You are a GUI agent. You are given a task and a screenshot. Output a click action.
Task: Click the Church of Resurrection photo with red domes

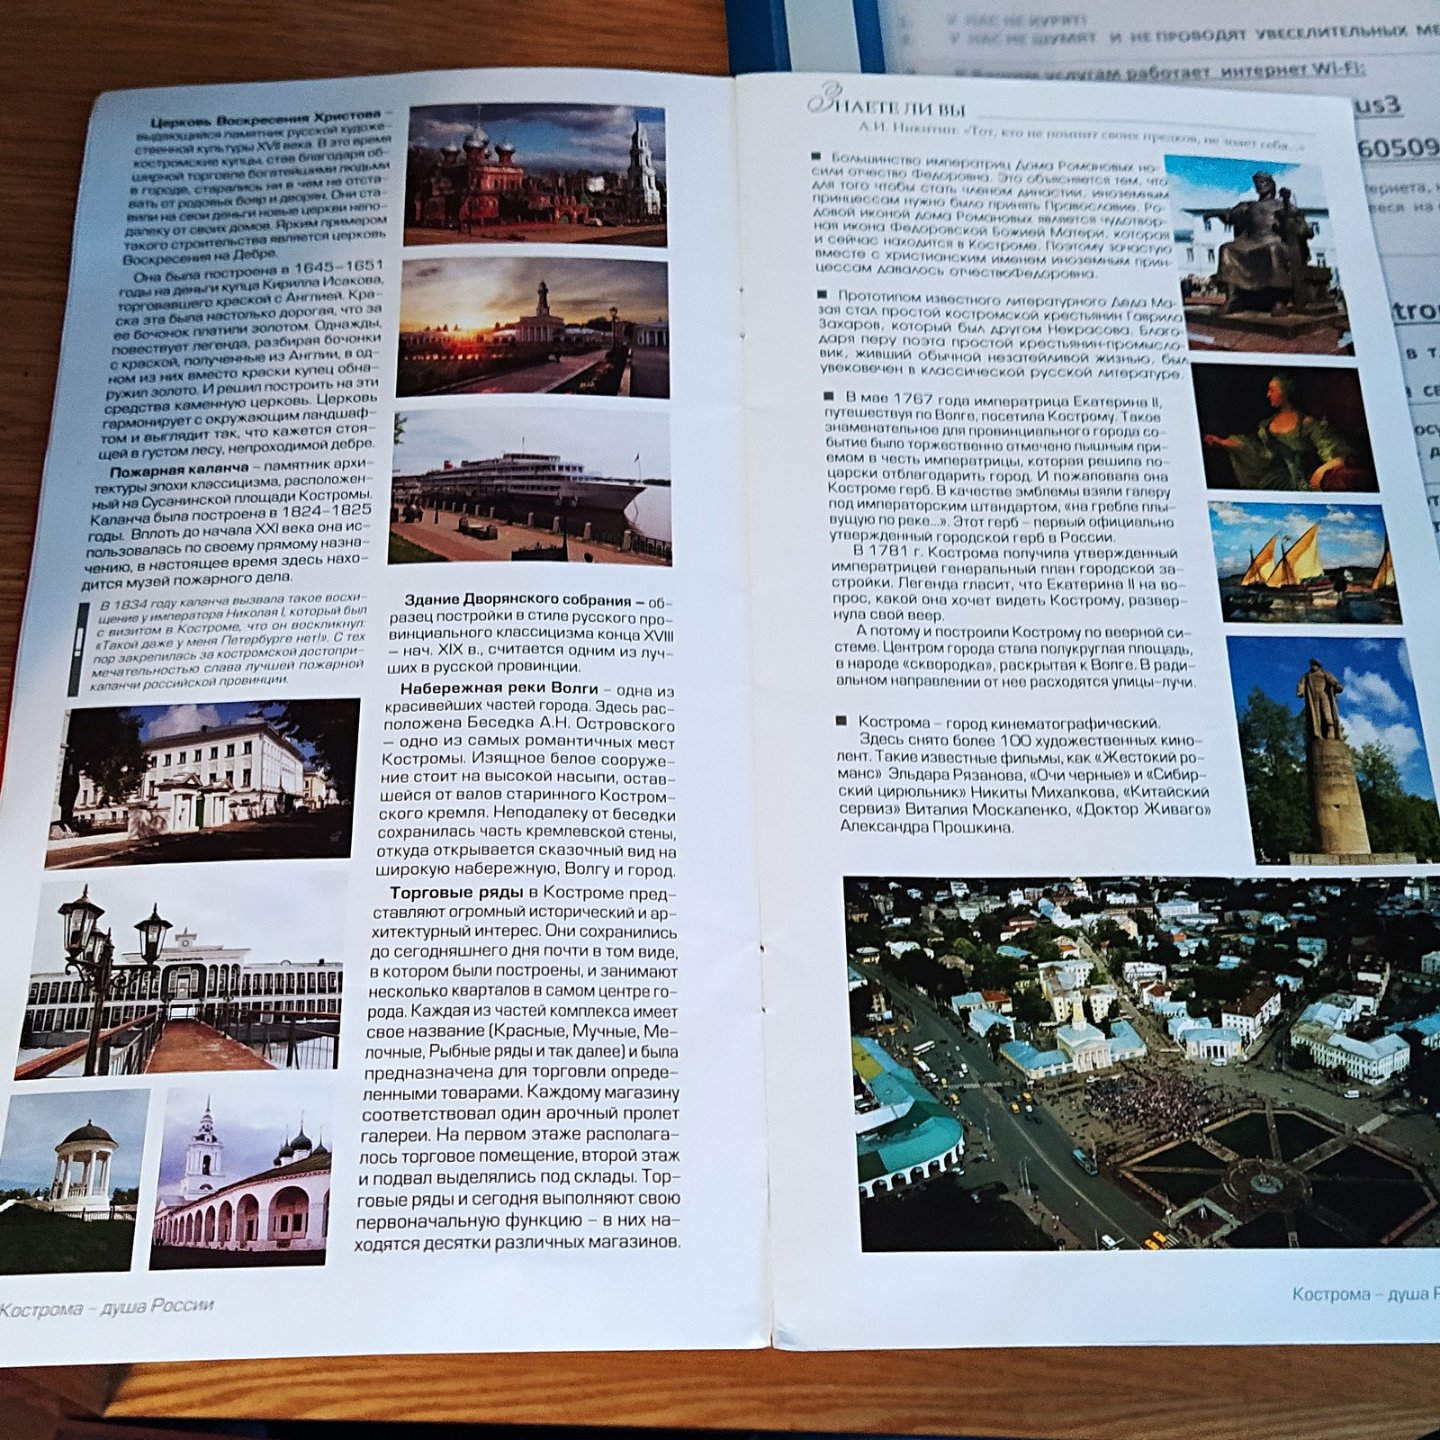[x=535, y=174]
